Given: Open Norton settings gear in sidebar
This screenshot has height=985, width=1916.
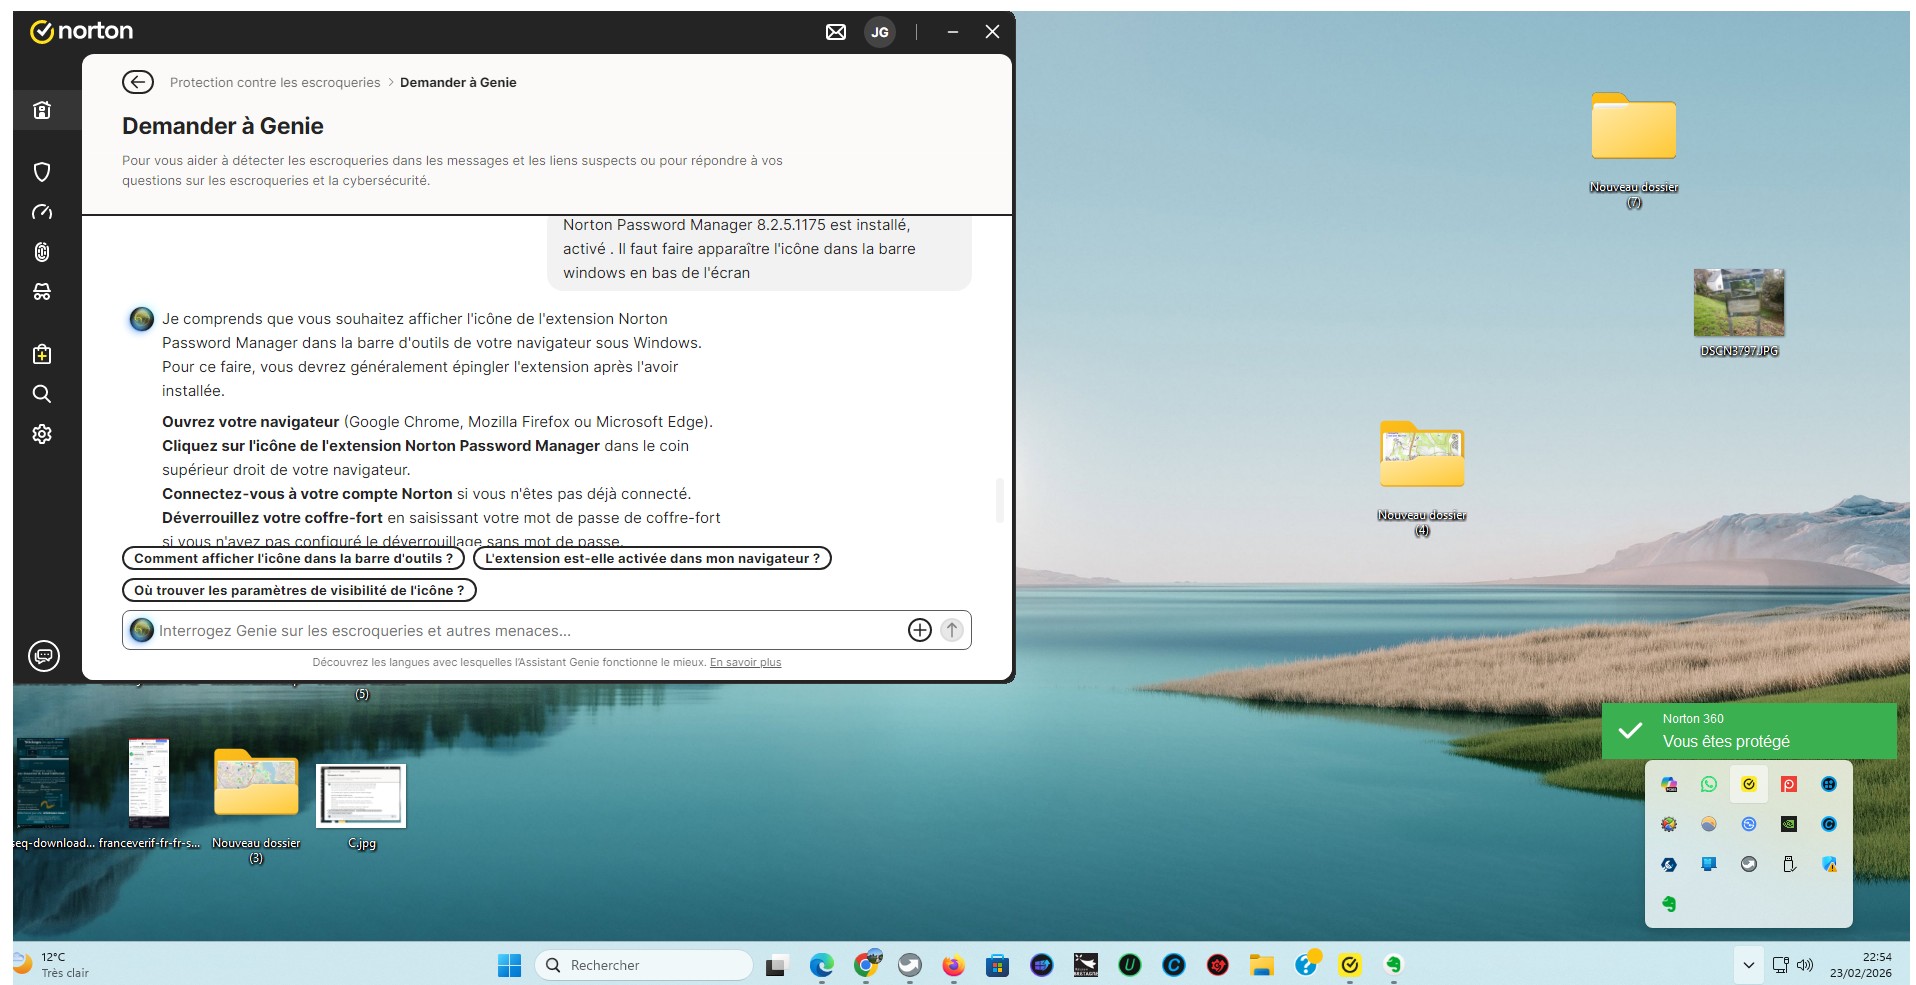Looking at the screenshot, I should (42, 434).
